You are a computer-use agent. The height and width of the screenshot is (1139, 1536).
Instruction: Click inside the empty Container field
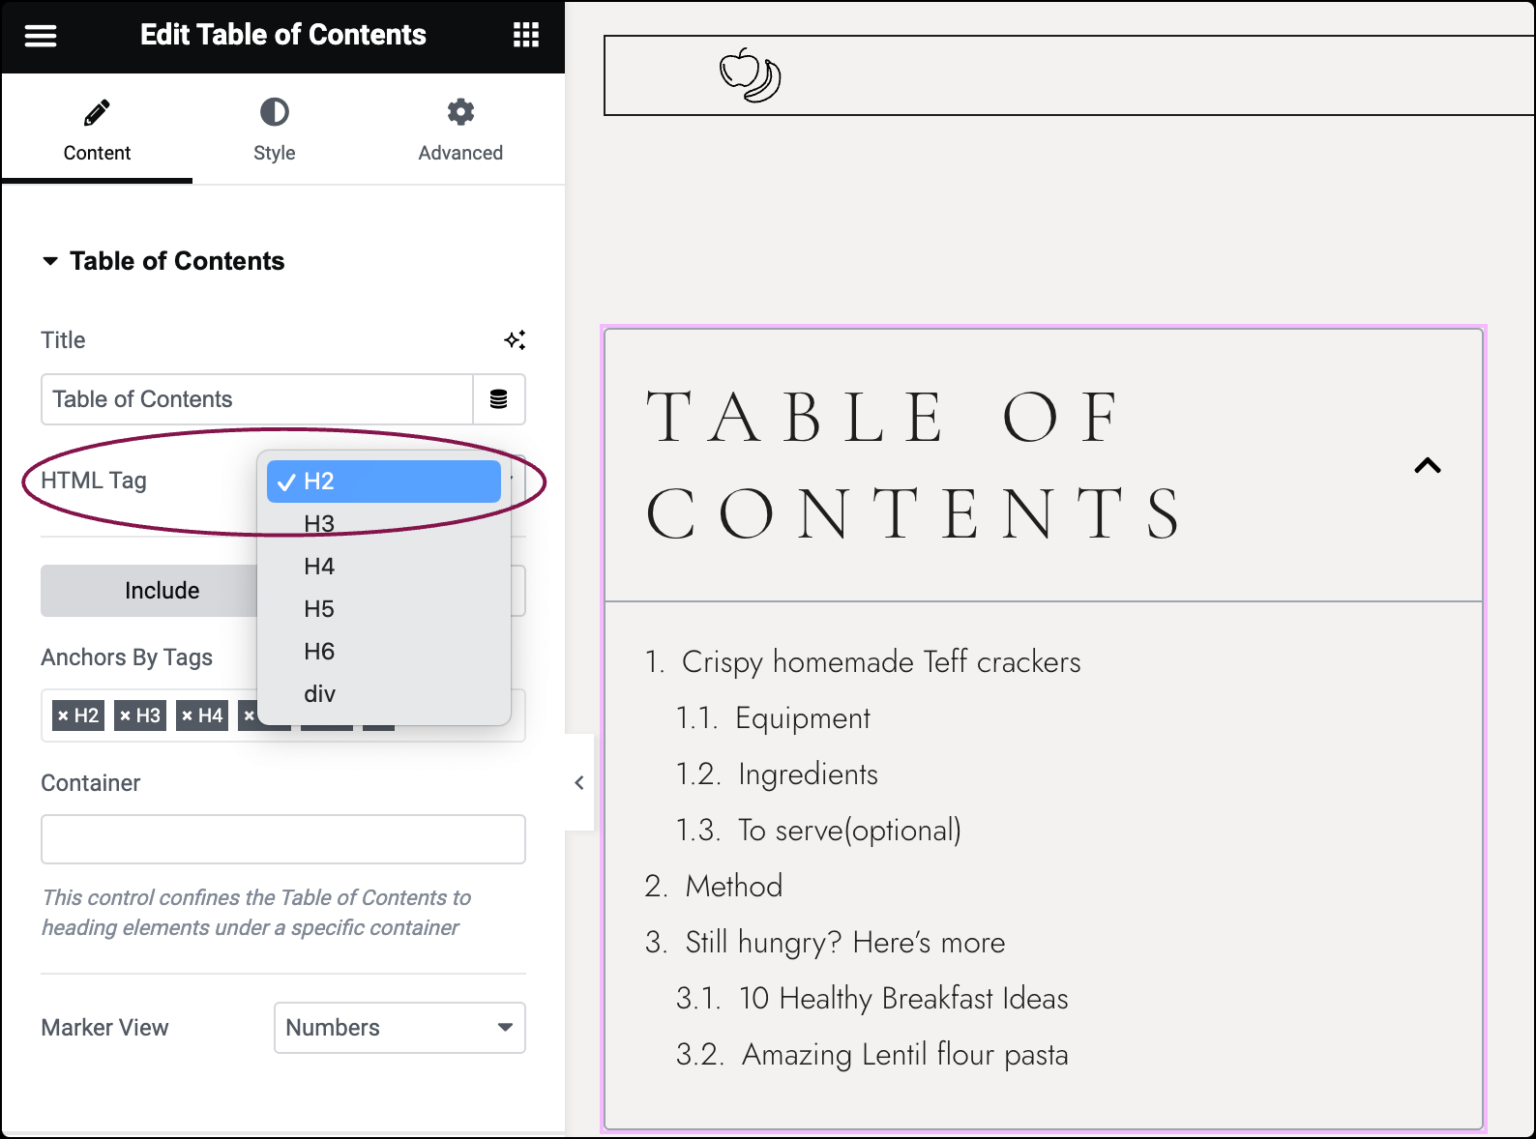[x=283, y=839]
